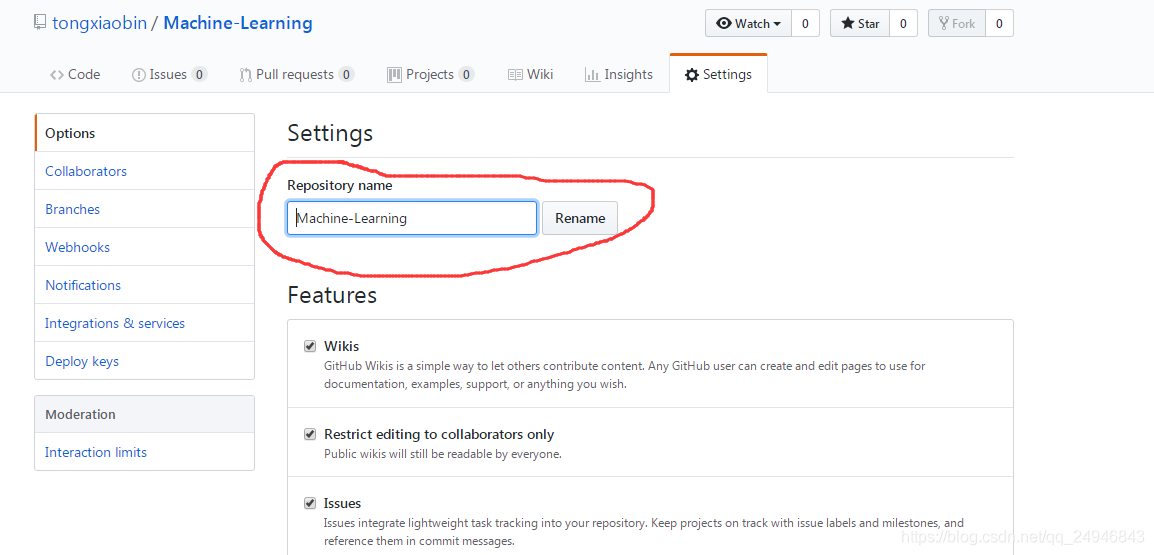Image resolution: width=1154 pixels, height=555 pixels.
Task: Click the Fork button
Action: 956,24
